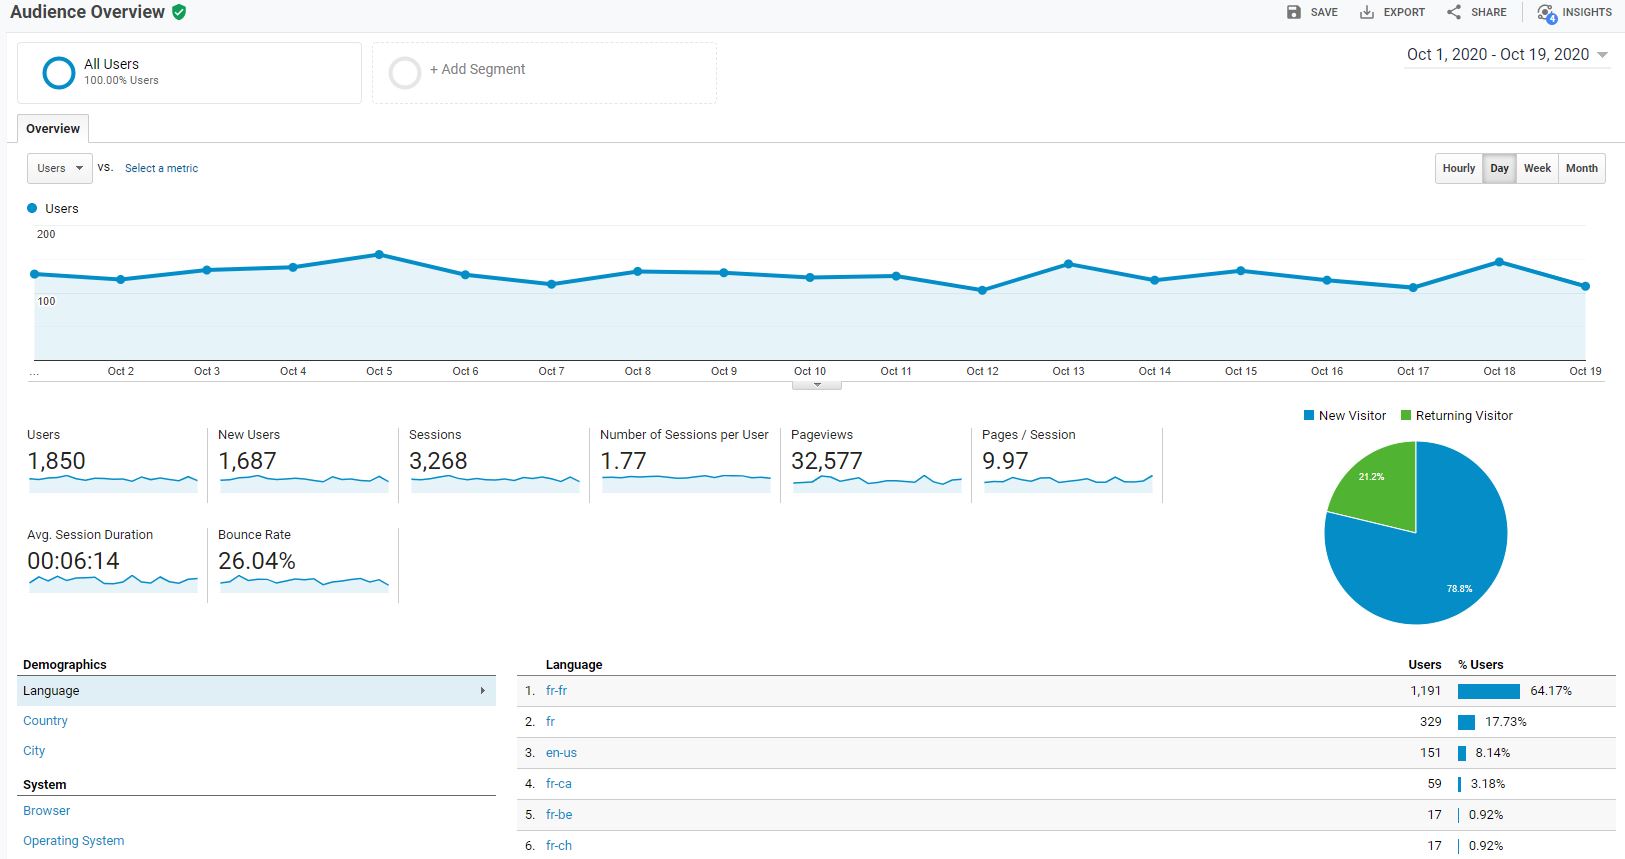Viewport: 1625px width, 859px height.
Task: Open the fr-fr language row link
Action: pos(556,691)
